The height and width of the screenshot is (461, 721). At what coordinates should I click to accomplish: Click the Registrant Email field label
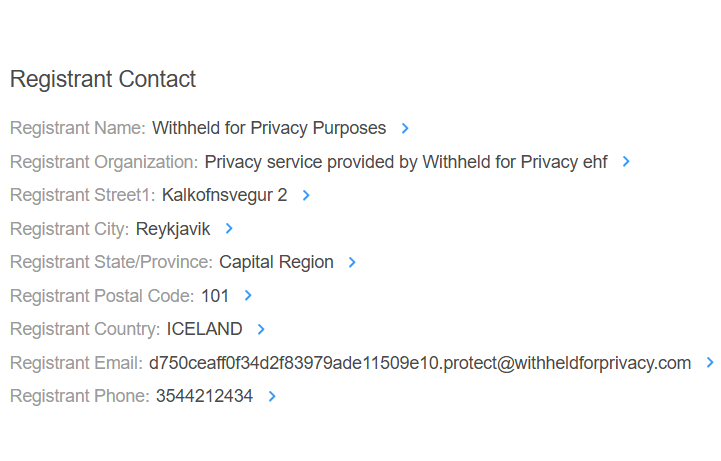point(76,363)
